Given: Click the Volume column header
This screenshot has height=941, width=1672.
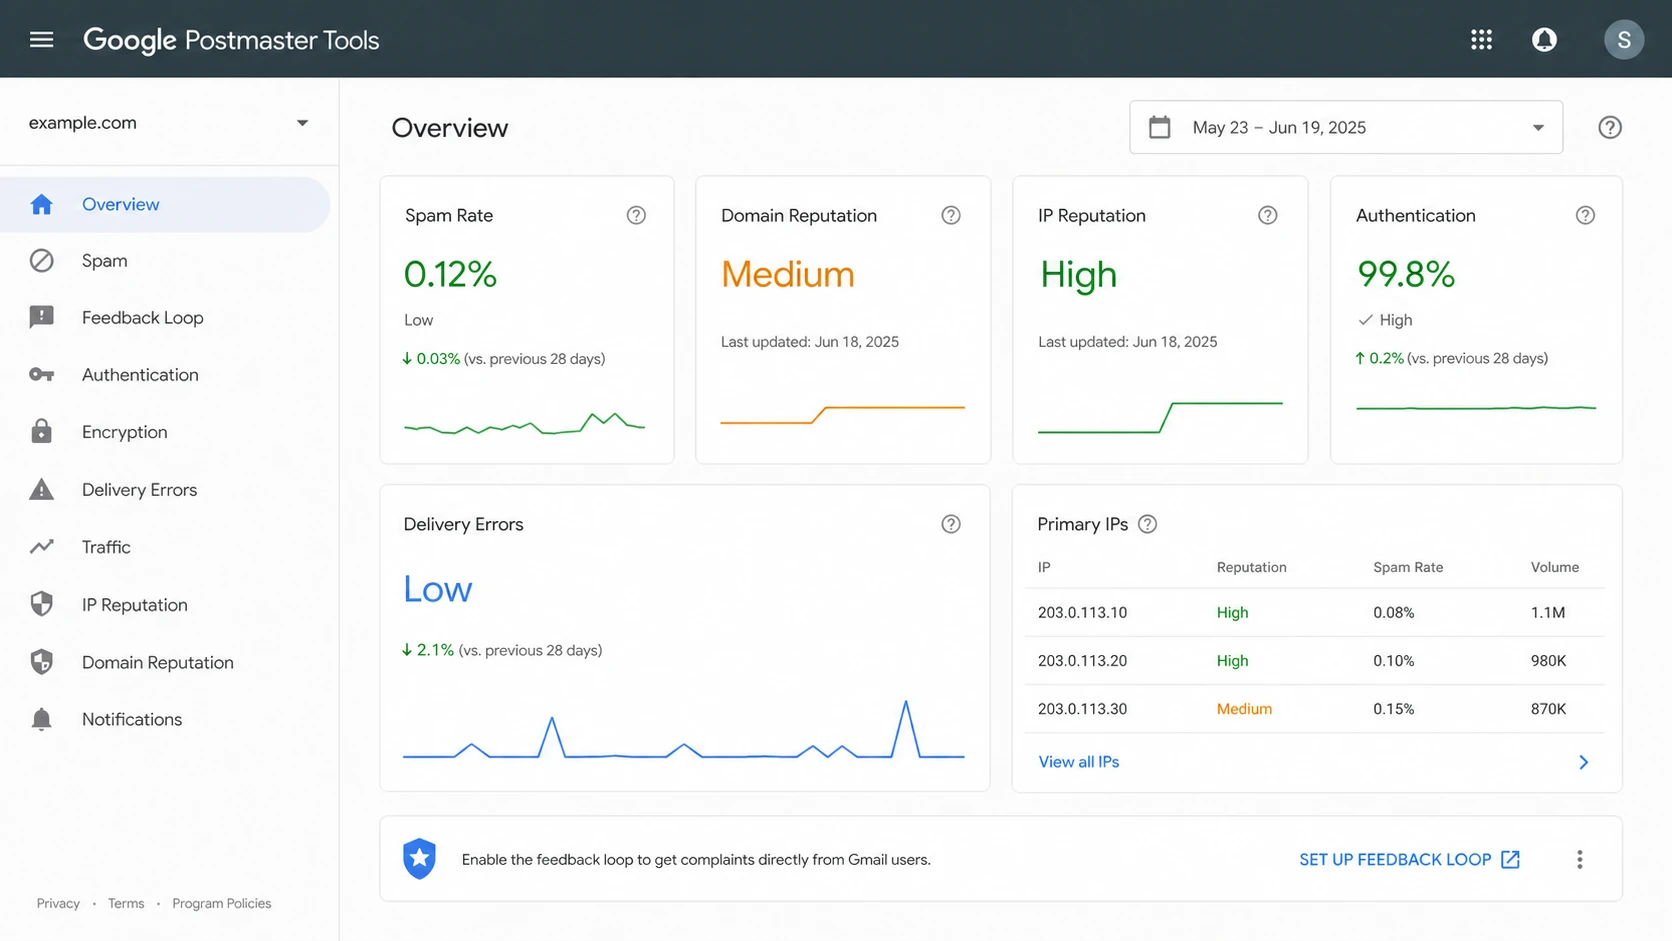Looking at the screenshot, I should click(x=1555, y=567).
